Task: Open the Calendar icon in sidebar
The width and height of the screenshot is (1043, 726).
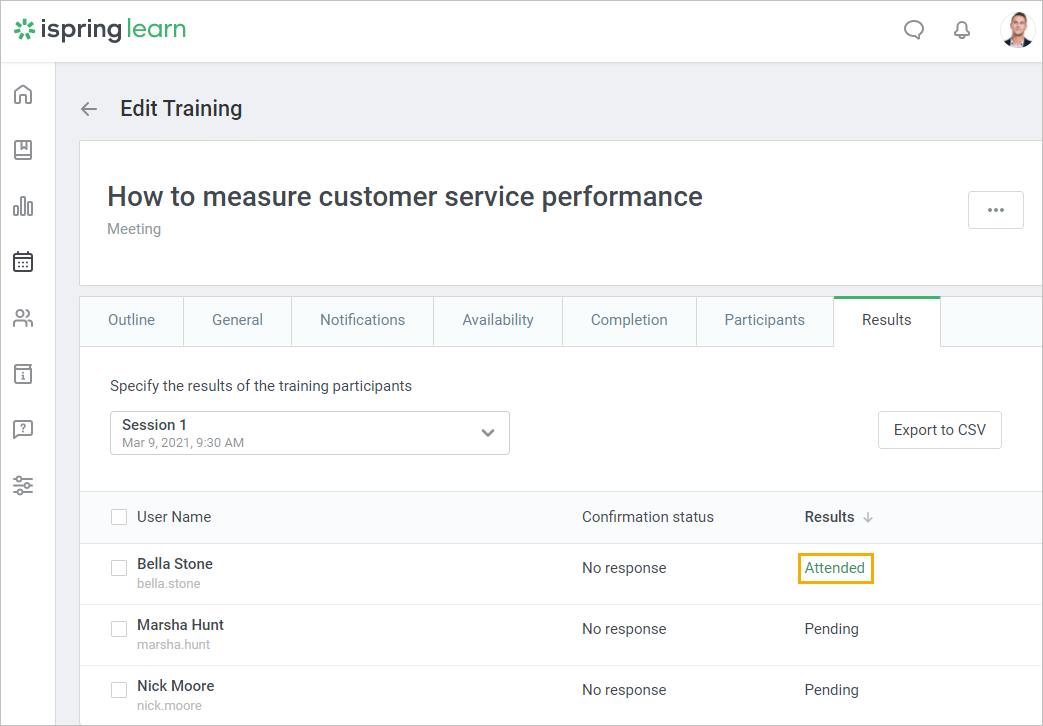Action: click(23, 262)
